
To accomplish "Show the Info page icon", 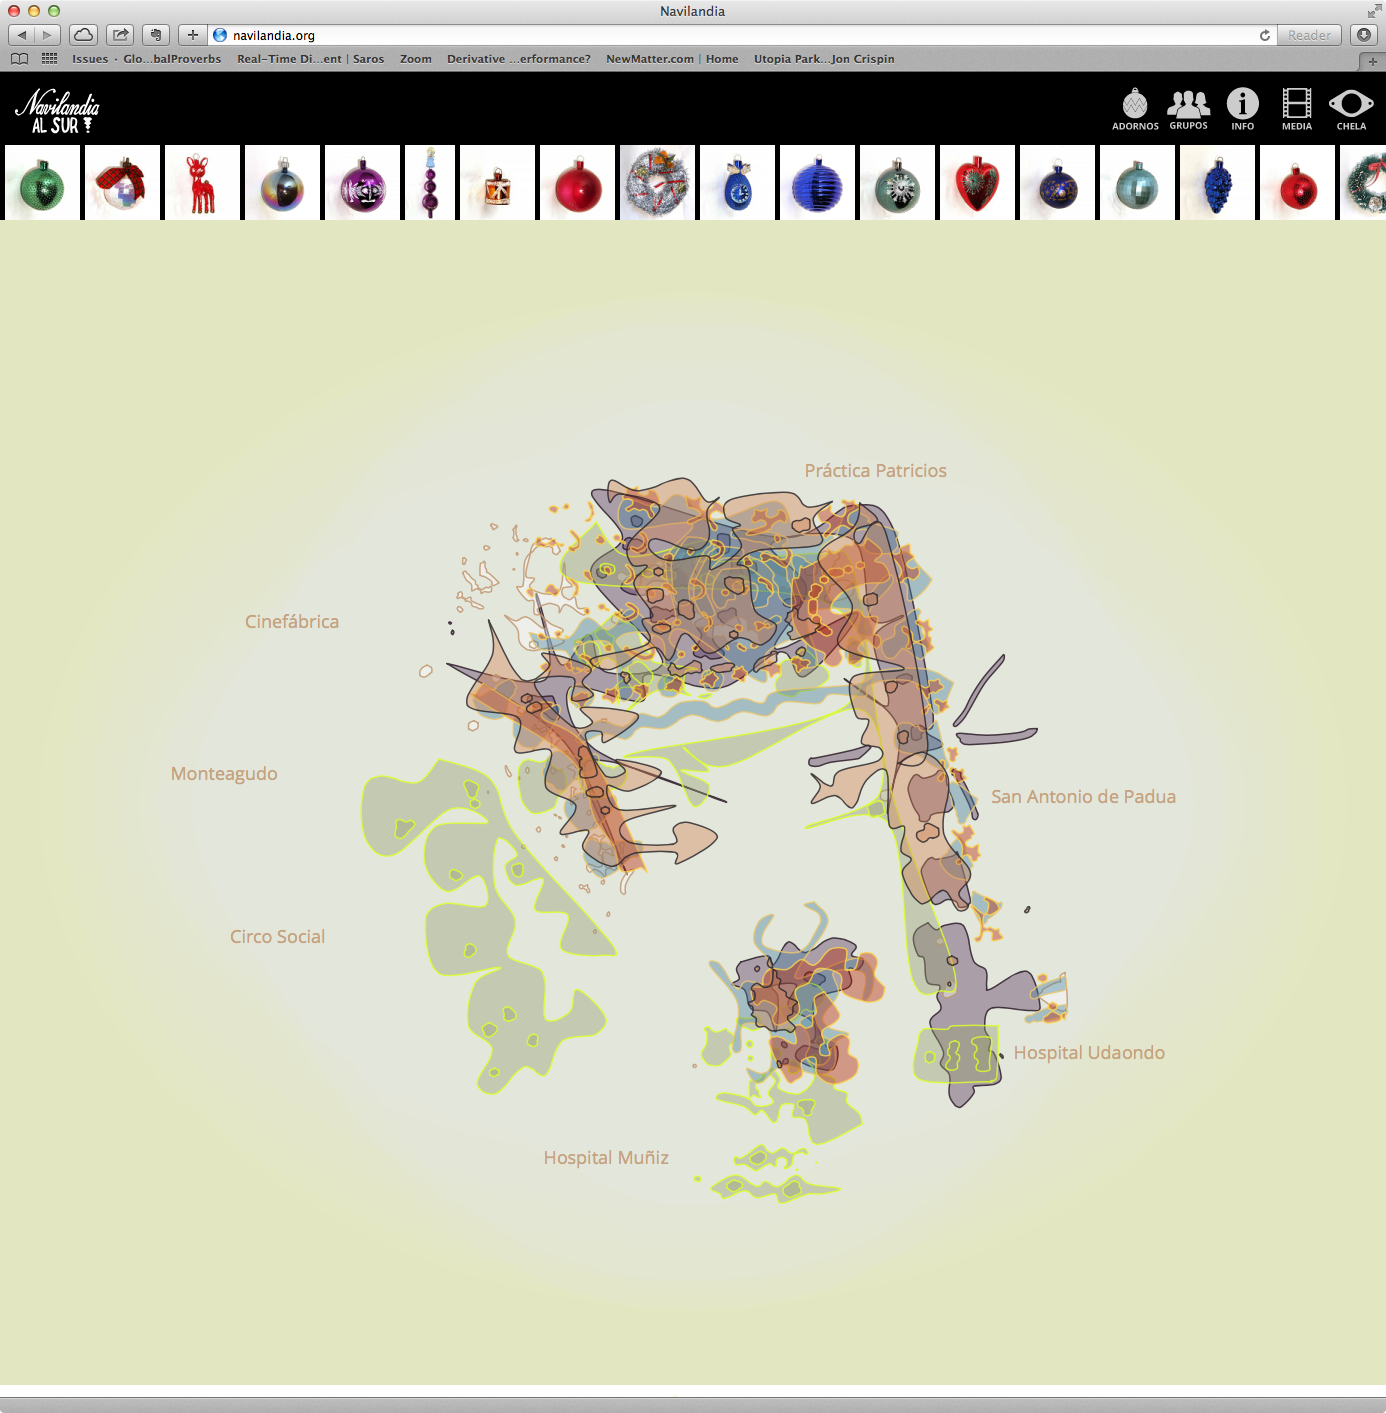I will click(1243, 110).
